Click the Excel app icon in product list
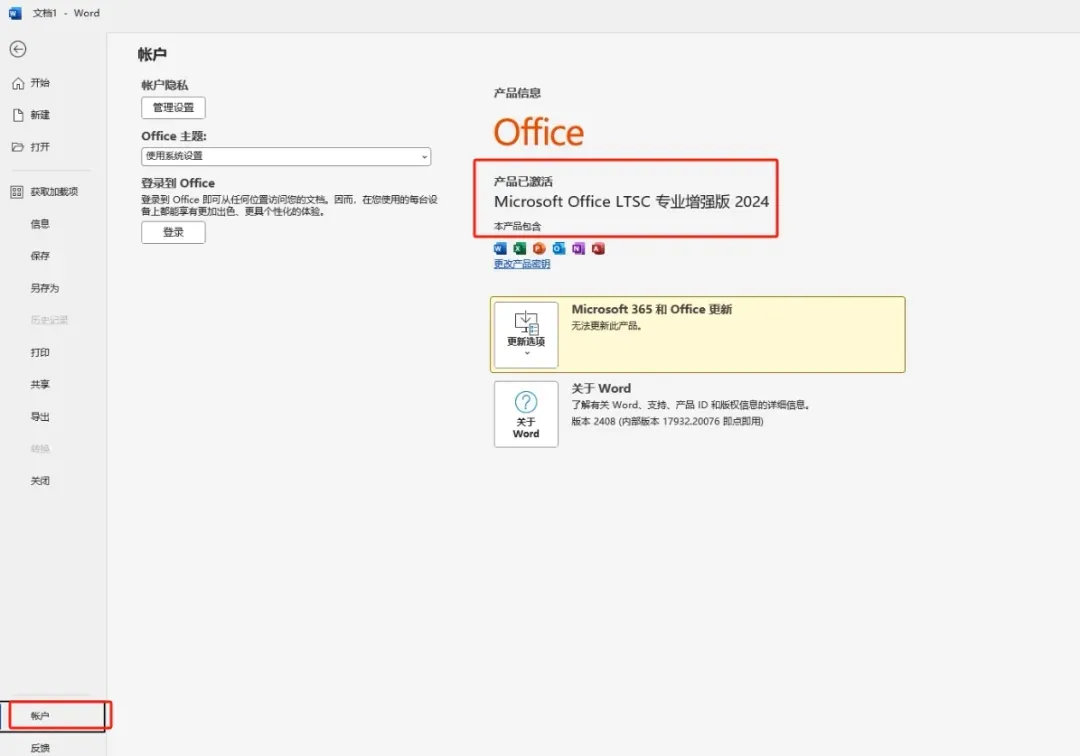Screen dimensions: 1080x756 (519, 249)
